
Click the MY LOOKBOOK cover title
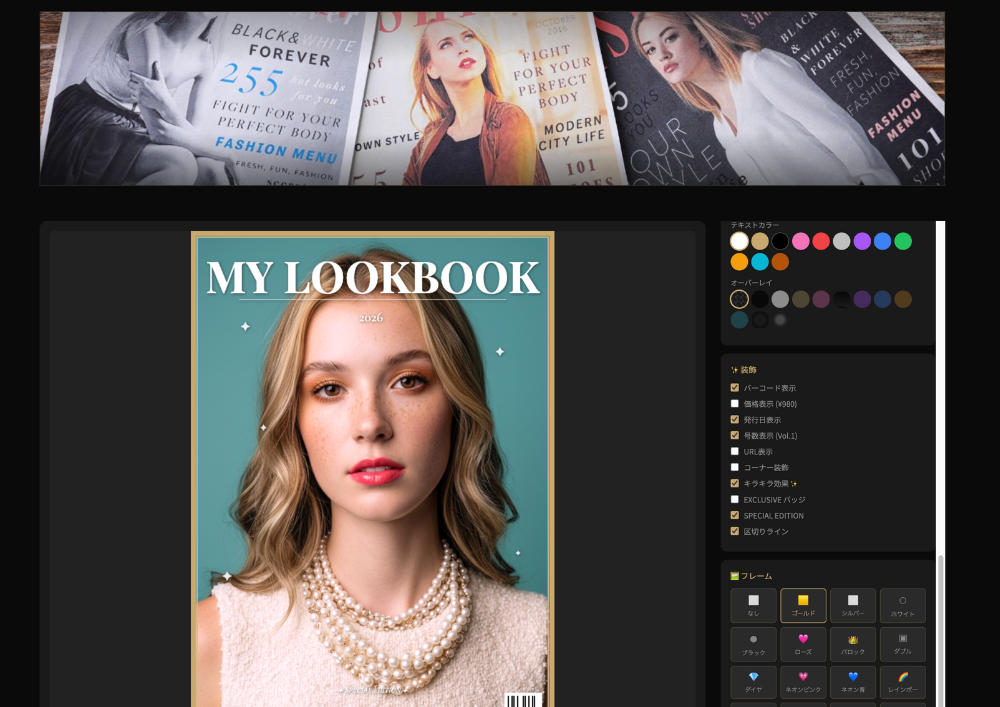(372, 278)
